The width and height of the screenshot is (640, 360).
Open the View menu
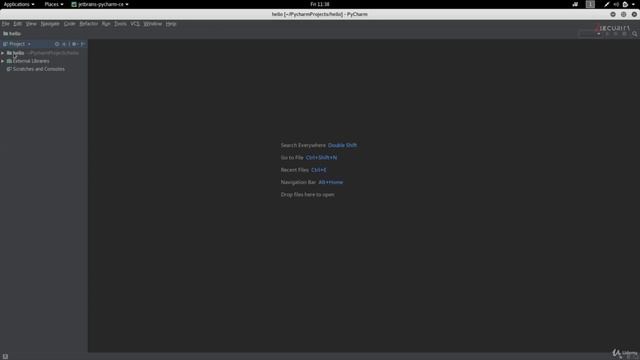click(x=31, y=24)
